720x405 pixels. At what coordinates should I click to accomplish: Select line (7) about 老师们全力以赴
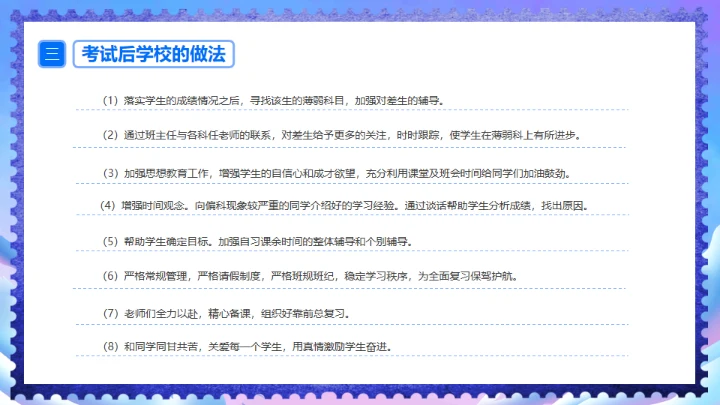point(227,314)
